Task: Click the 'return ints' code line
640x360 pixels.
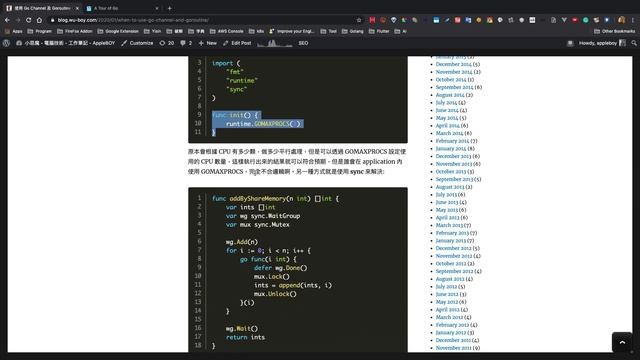Action: click(245, 337)
